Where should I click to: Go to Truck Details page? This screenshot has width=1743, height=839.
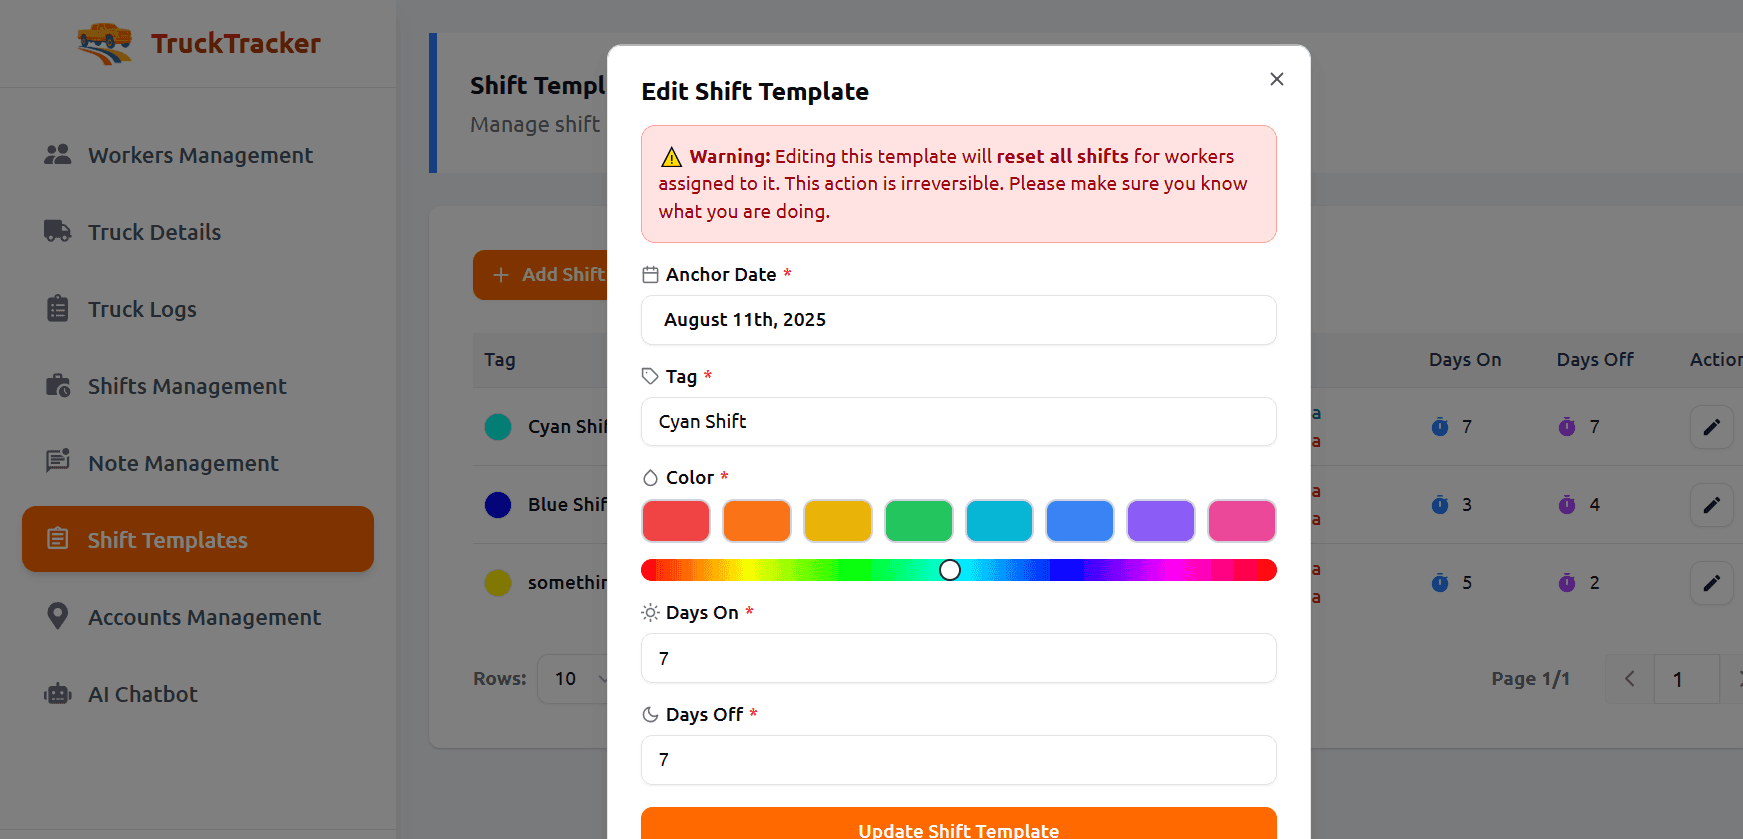click(x=154, y=232)
